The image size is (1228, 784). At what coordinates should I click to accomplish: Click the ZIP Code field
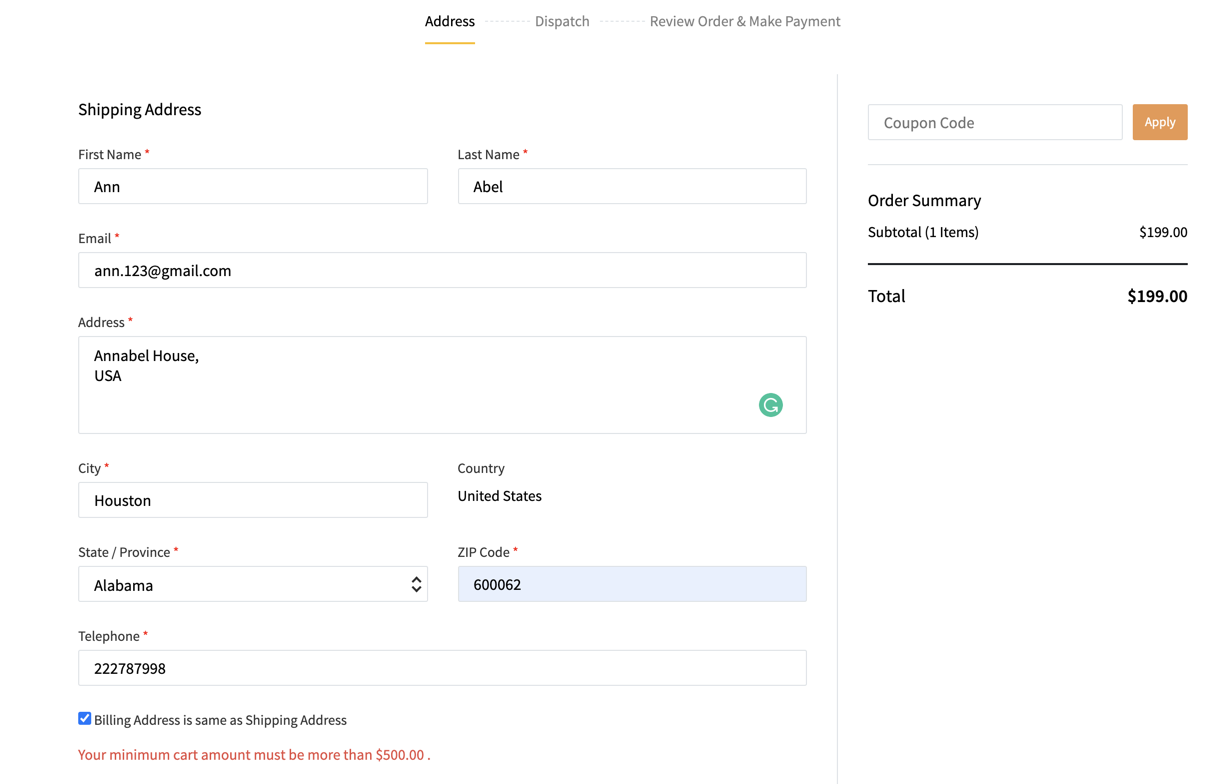[x=631, y=584]
